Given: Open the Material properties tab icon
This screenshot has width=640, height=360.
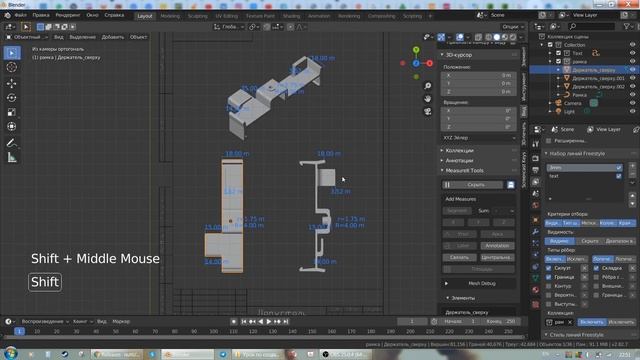Looking at the screenshot, I should pos(536,290).
